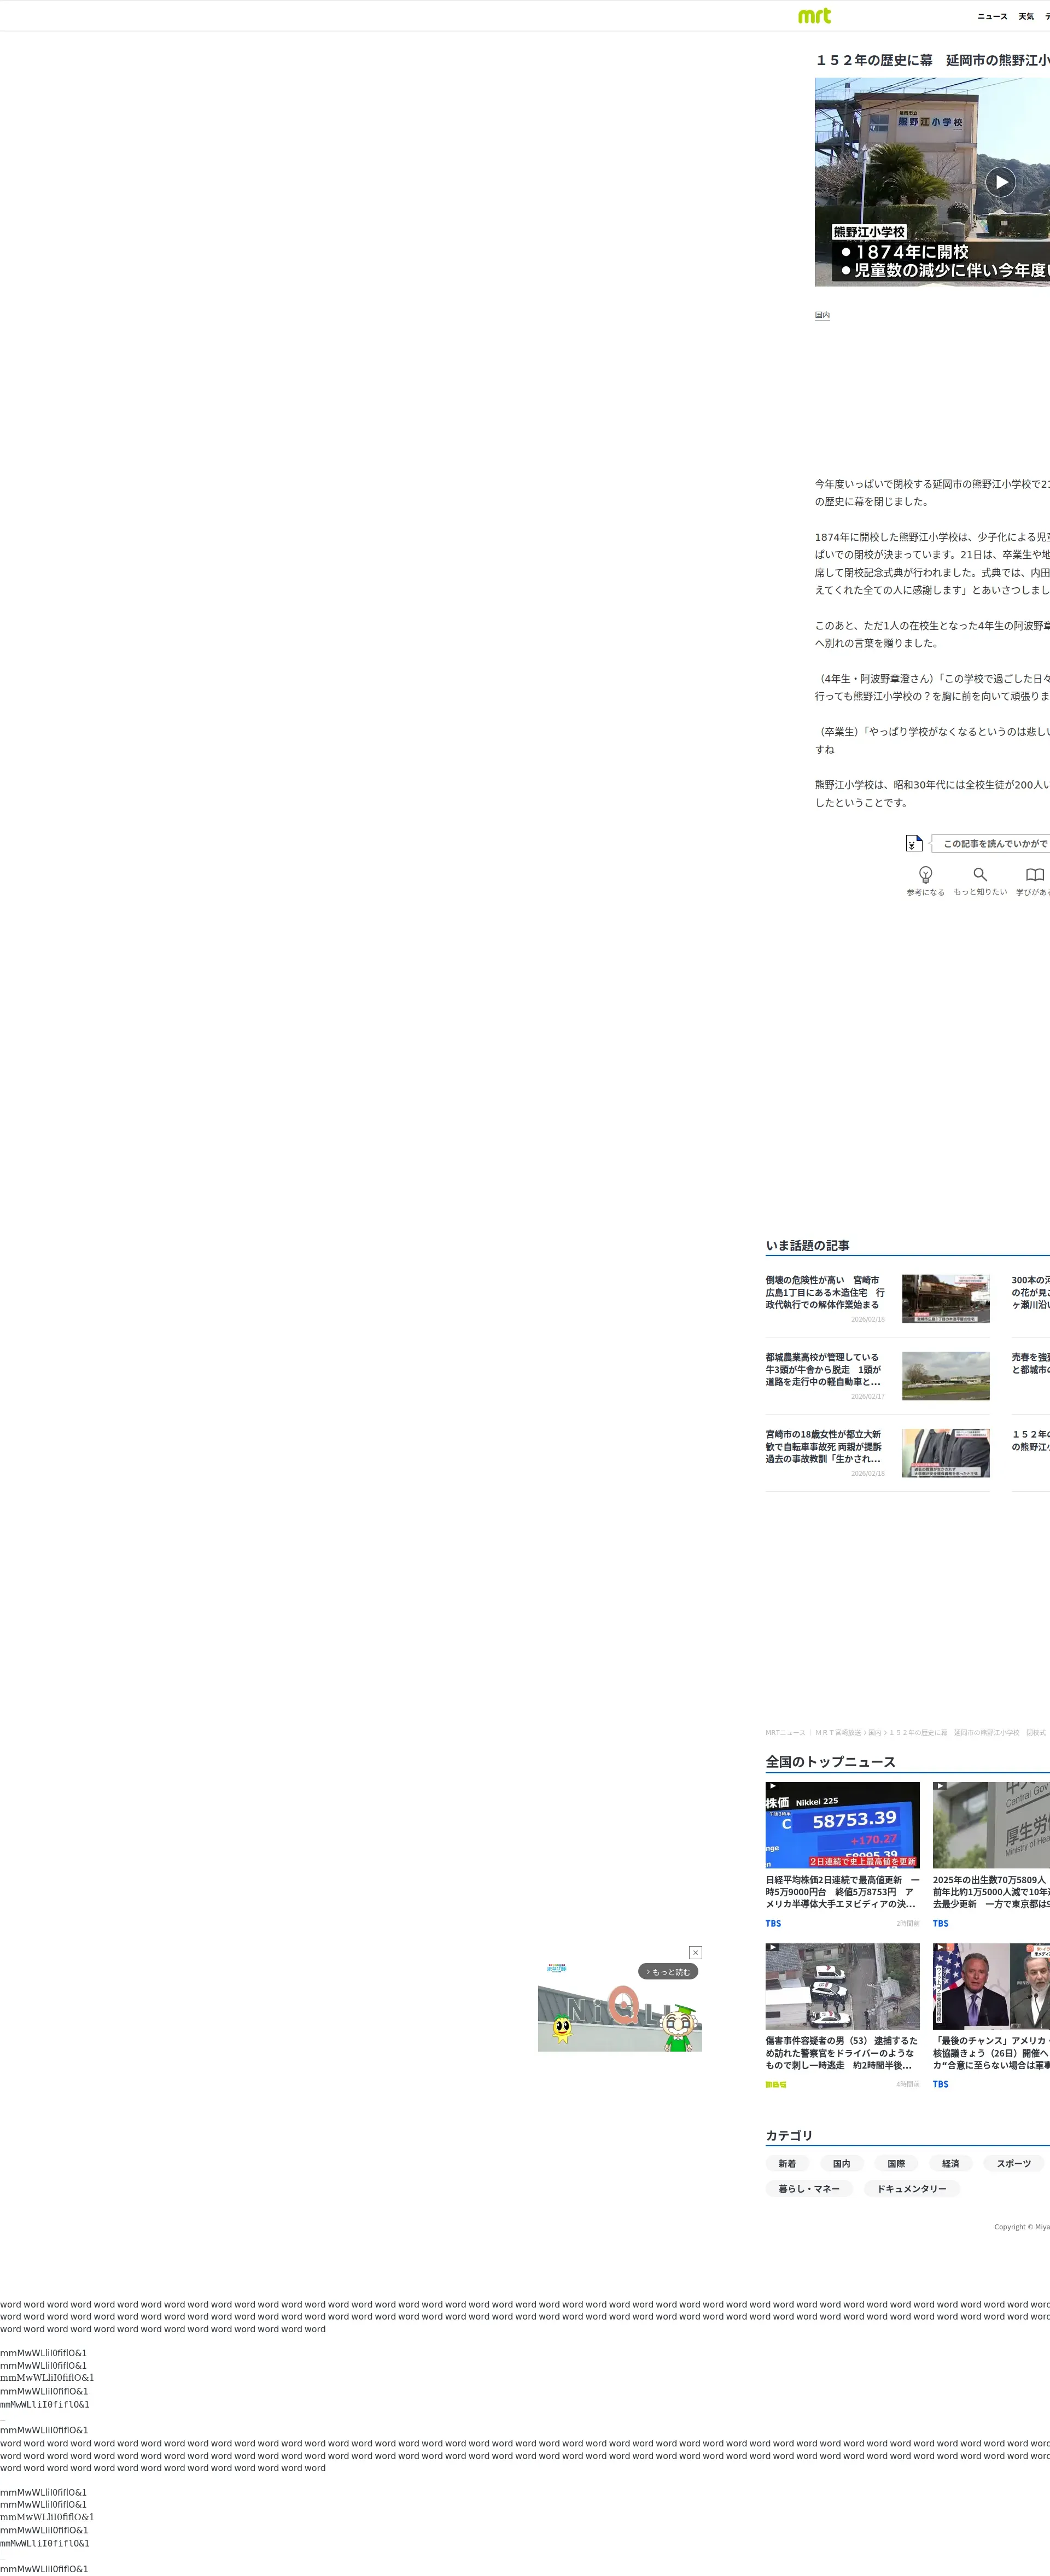Play the 熊野江小学校 news video
The height and width of the screenshot is (2576, 1050).
click(1000, 181)
